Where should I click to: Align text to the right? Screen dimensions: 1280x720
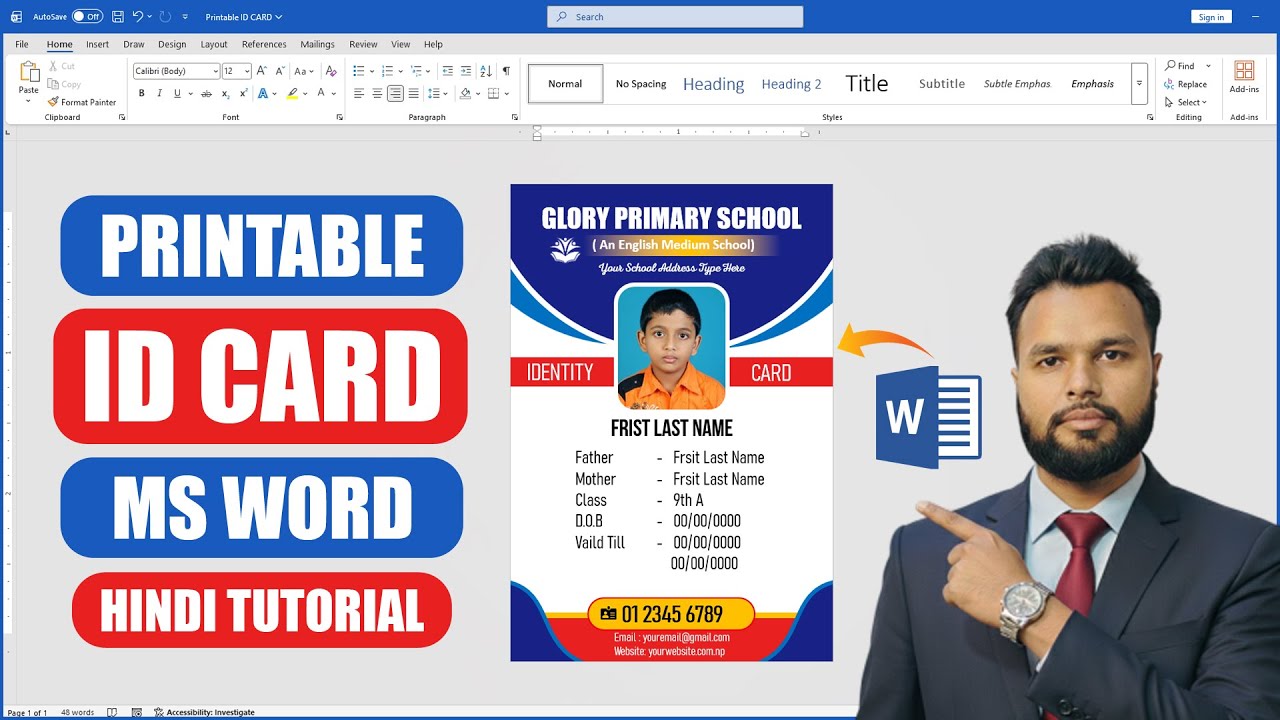point(395,93)
